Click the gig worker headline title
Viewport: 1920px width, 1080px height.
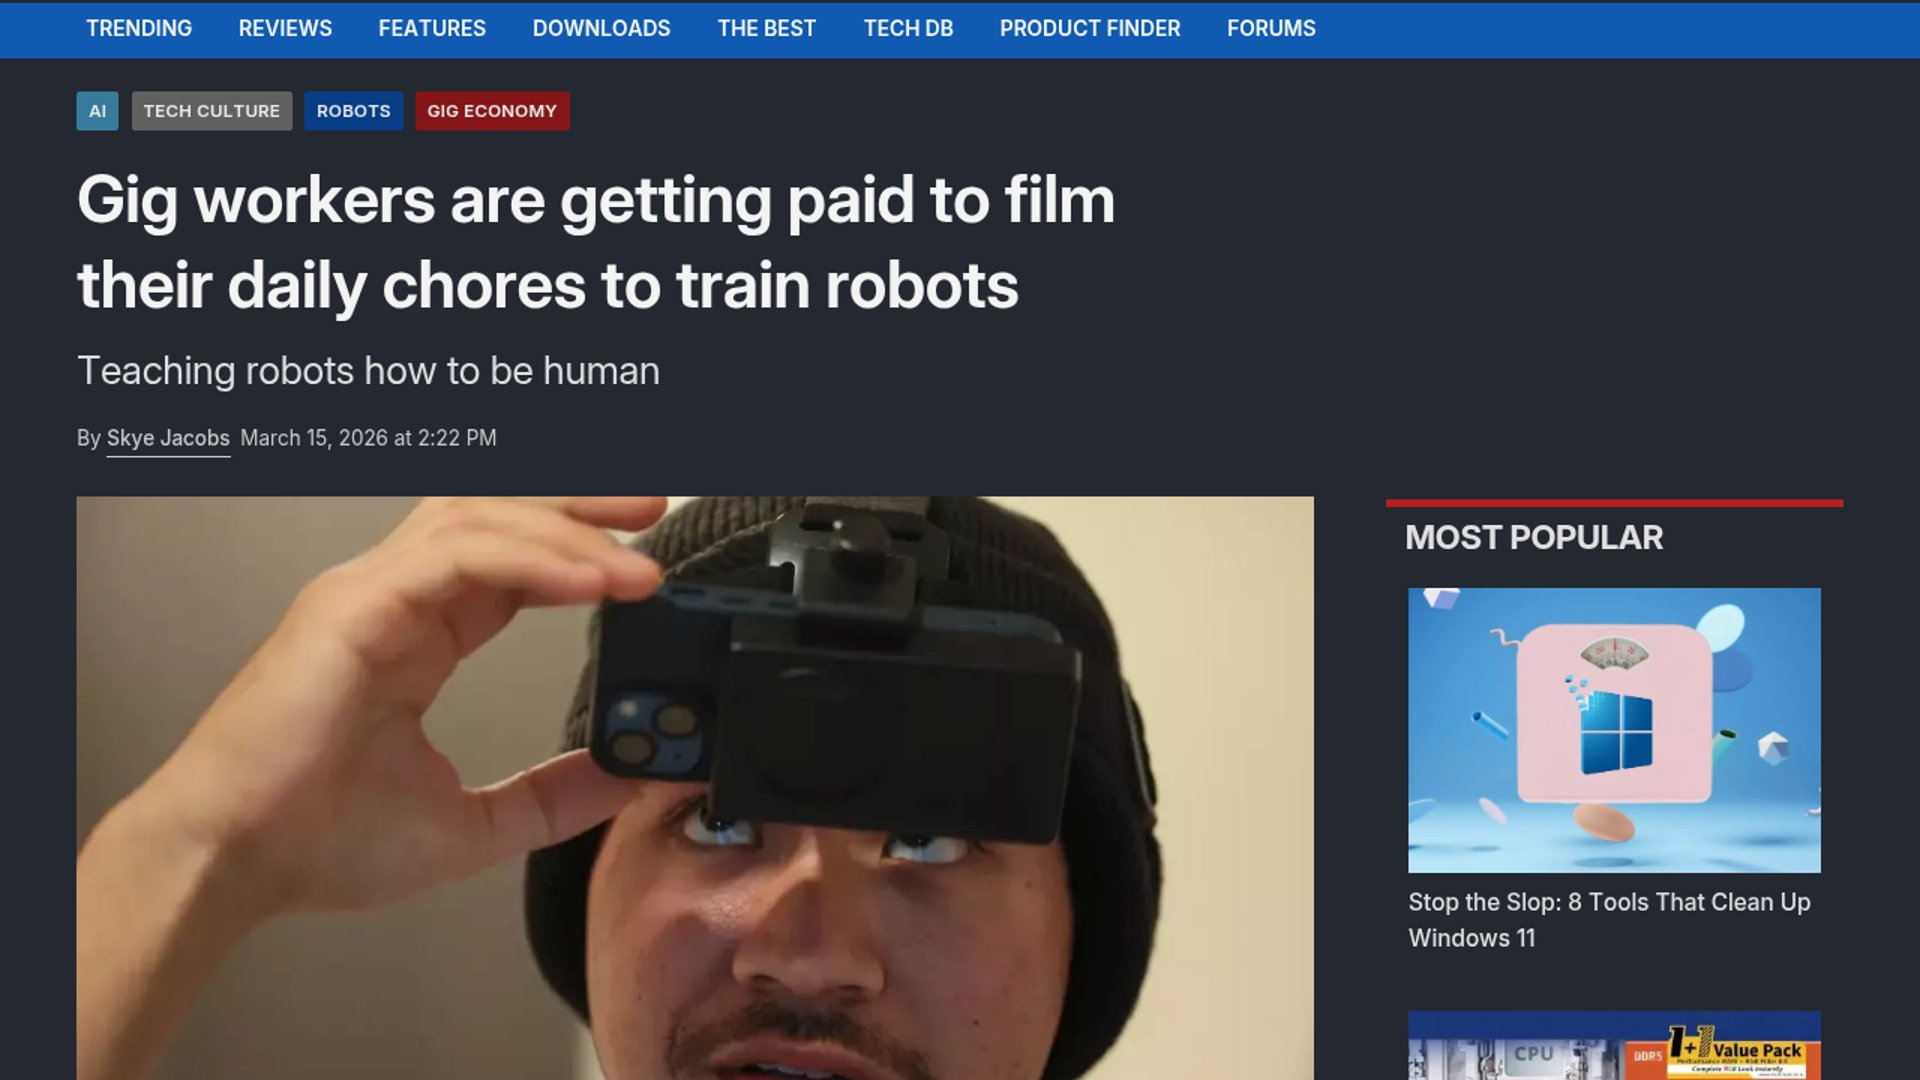(595, 243)
